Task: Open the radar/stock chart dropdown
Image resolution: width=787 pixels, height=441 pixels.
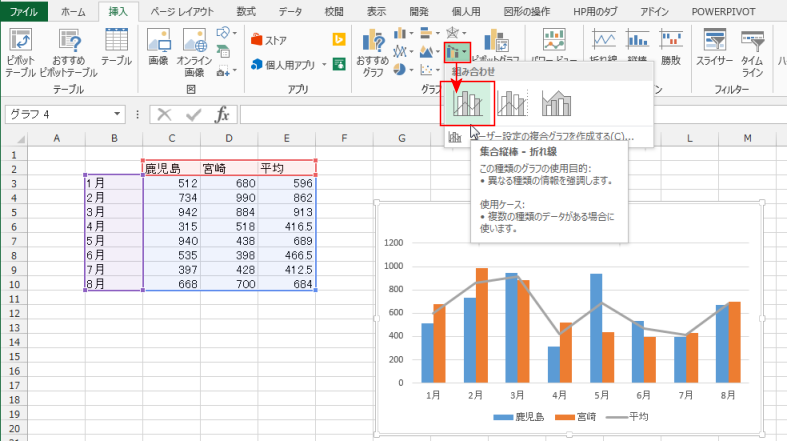Action: point(456,34)
